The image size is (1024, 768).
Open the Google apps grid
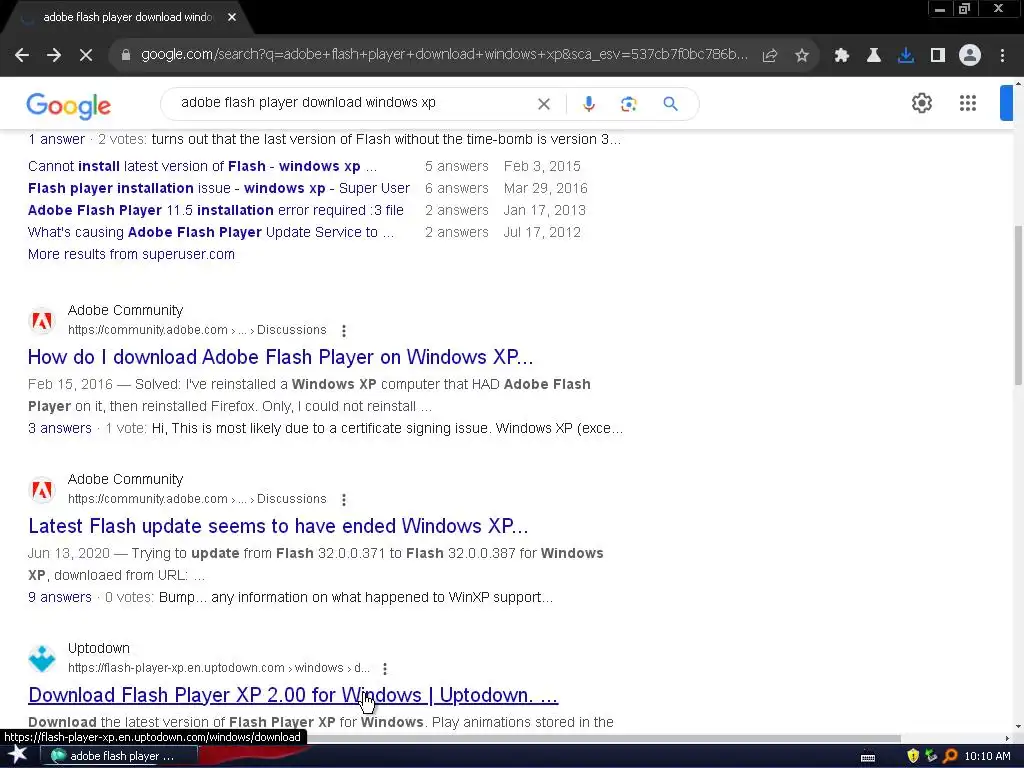click(968, 103)
